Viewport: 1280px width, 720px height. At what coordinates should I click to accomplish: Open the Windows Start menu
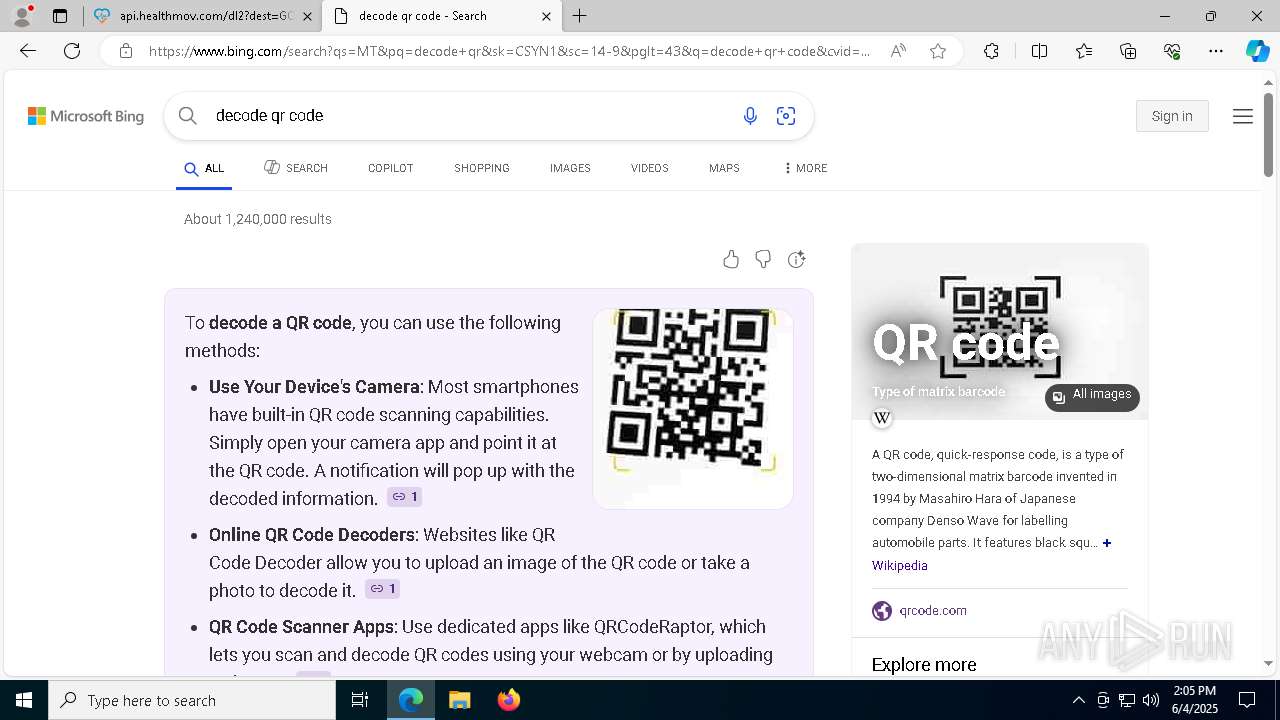[x=24, y=700]
